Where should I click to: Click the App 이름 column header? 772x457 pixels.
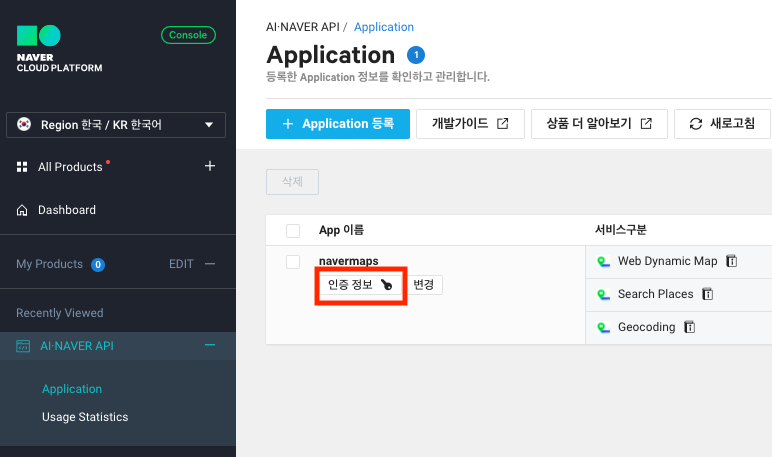(x=341, y=230)
